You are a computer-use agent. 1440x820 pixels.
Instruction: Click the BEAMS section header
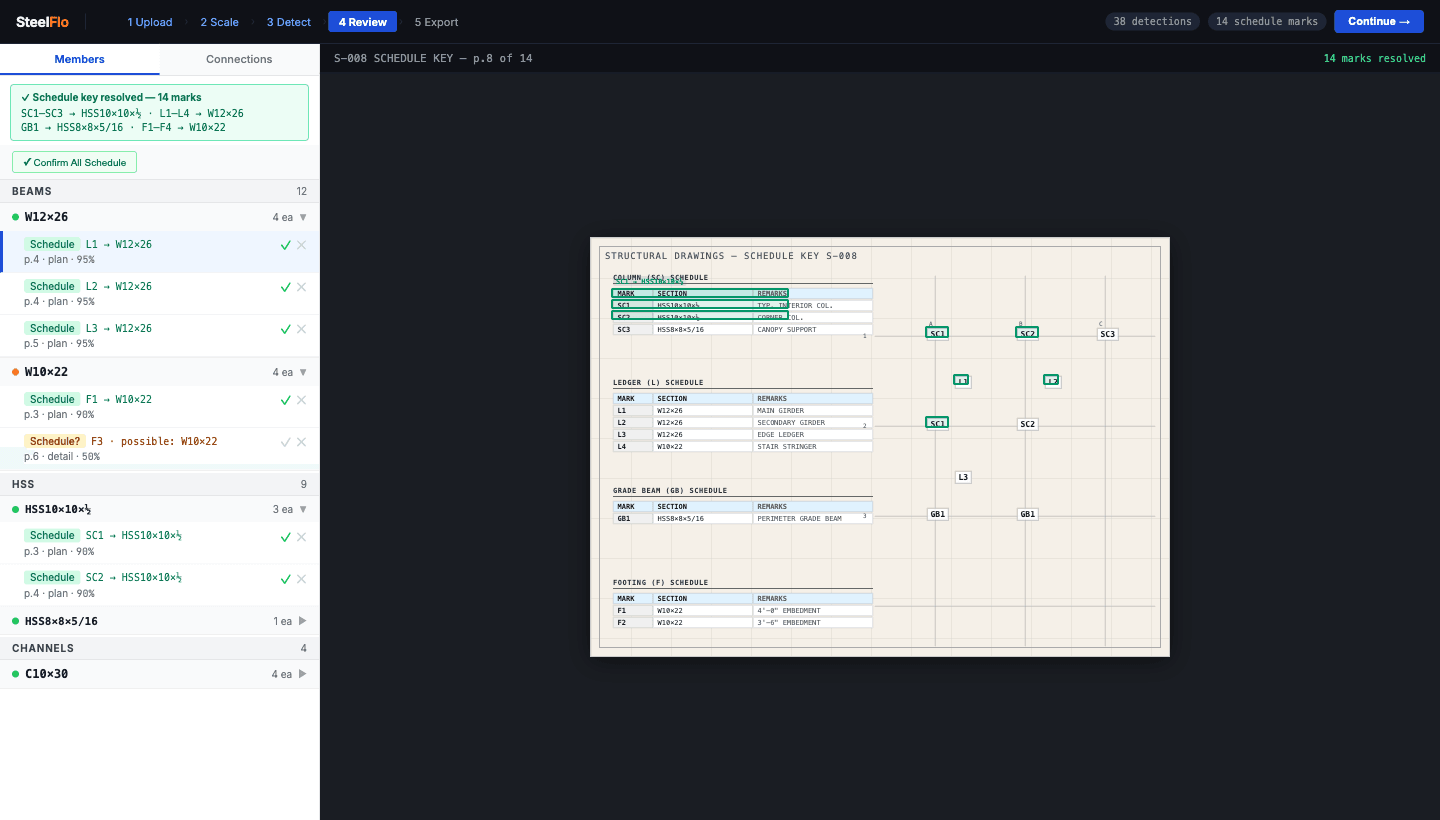pos(160,191)
